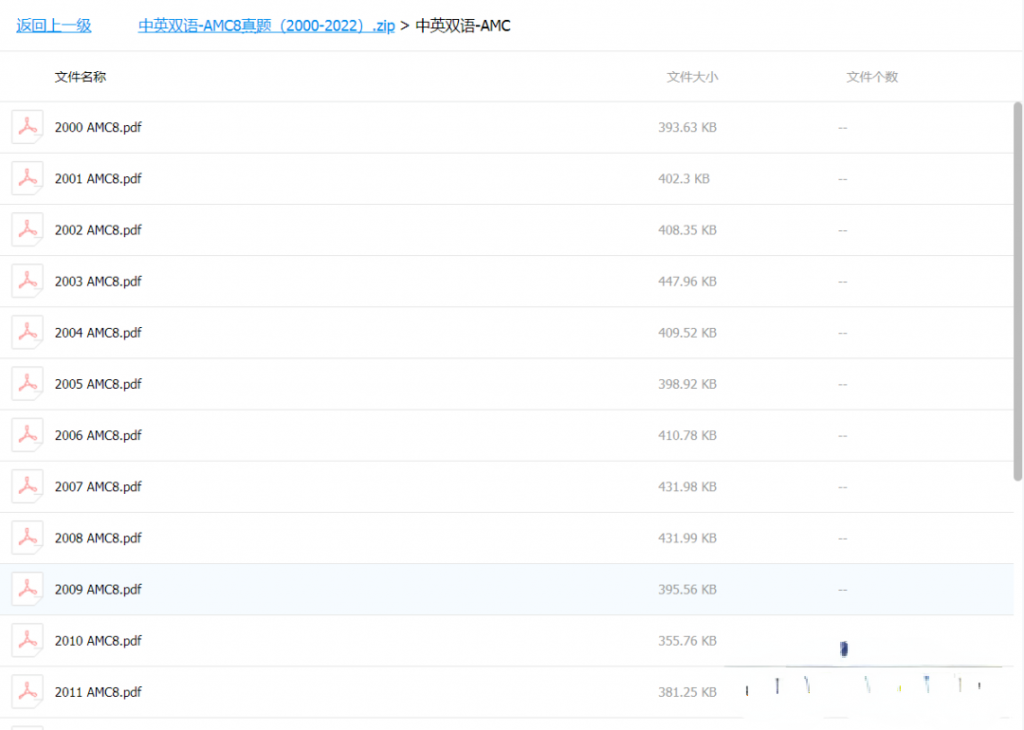The height and width of the screenshot is (730, 1024).
Task: Click the 447.96 KB file size value
Action: [687, 281]
